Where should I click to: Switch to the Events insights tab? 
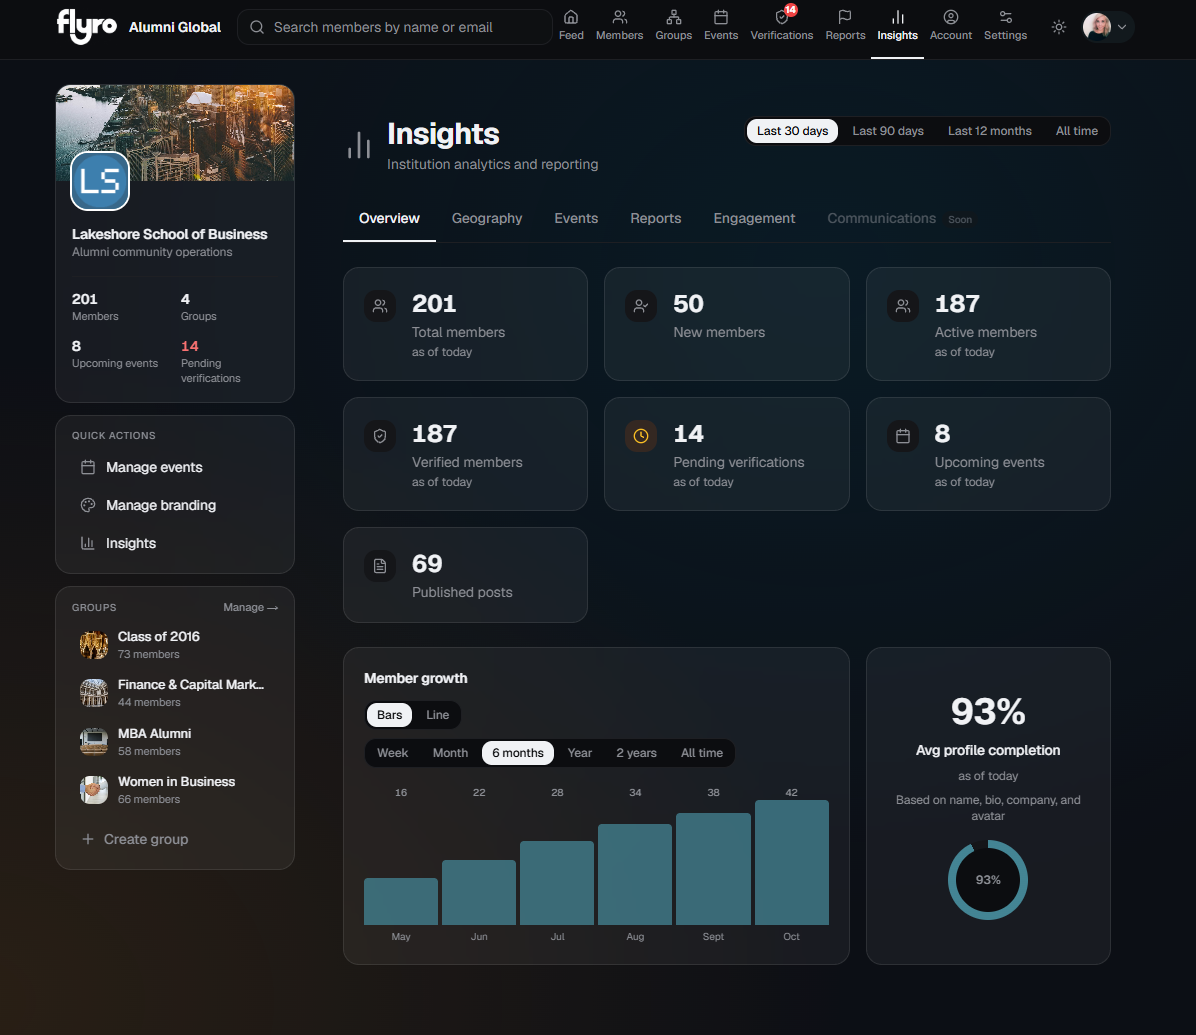[x=576, y=219]
